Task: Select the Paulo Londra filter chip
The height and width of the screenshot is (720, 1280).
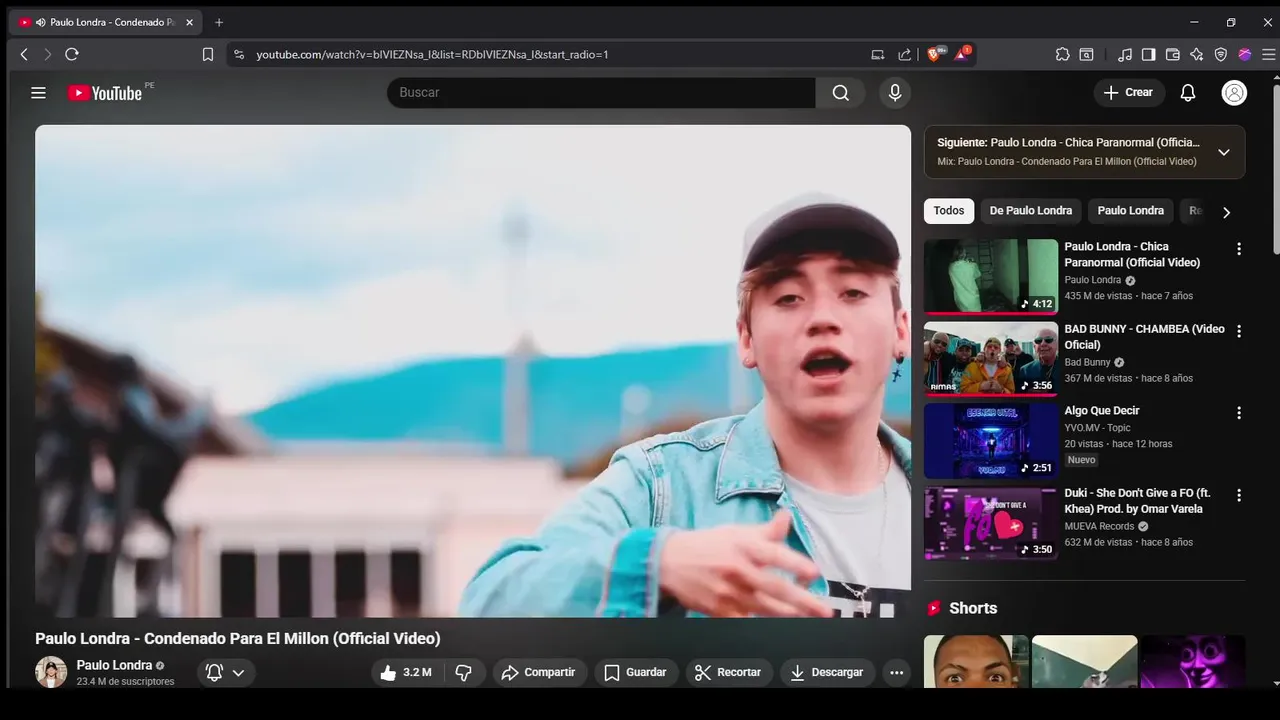Action: [x=1130, y=211]
